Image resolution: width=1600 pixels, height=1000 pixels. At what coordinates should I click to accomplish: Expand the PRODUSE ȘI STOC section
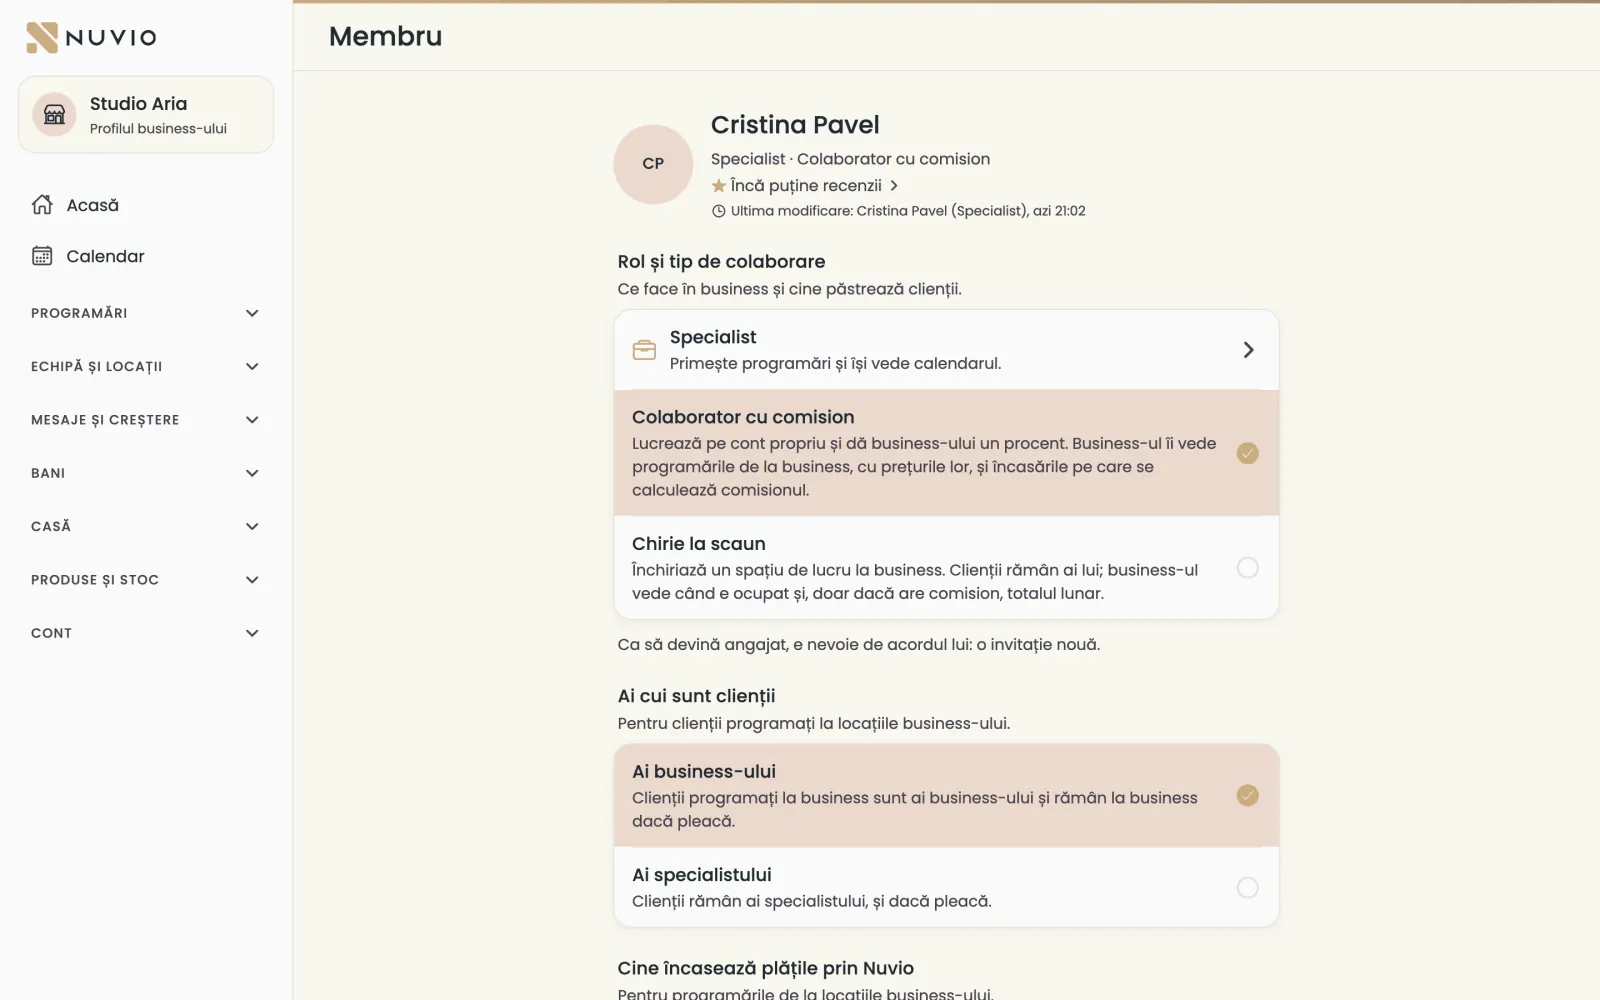pos(146,580)
